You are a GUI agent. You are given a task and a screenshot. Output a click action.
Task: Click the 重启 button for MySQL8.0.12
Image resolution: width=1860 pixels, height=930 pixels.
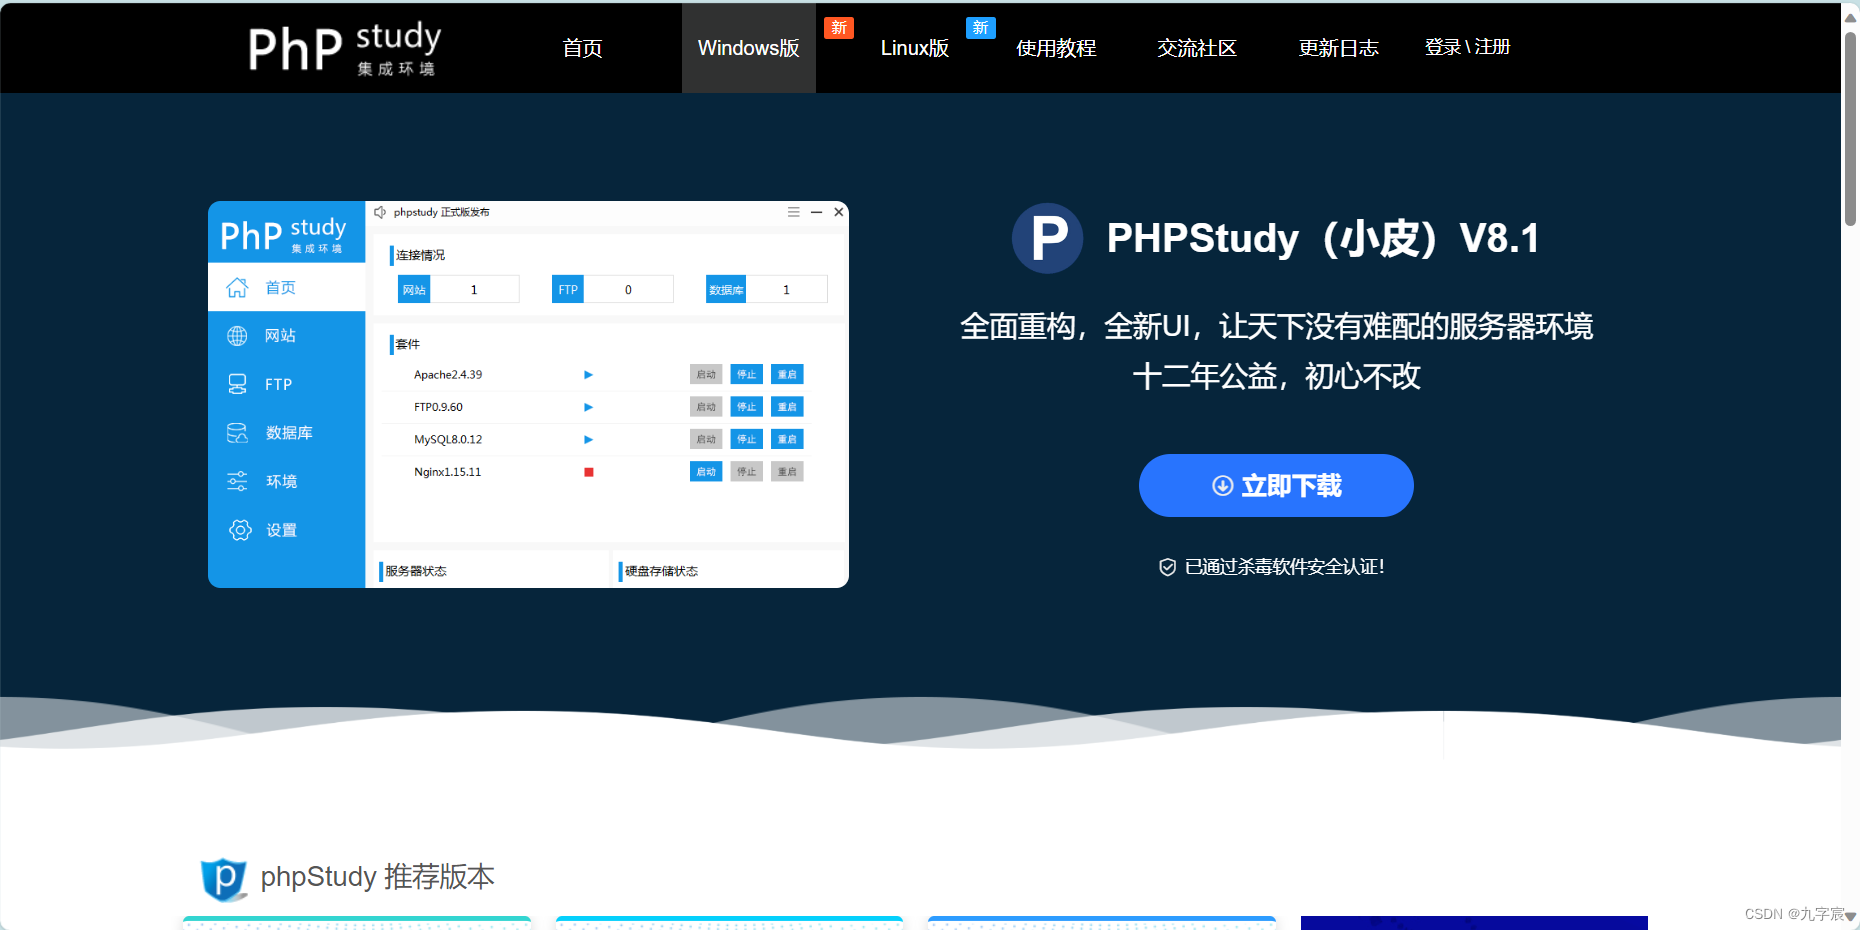(x=787, y=439)
